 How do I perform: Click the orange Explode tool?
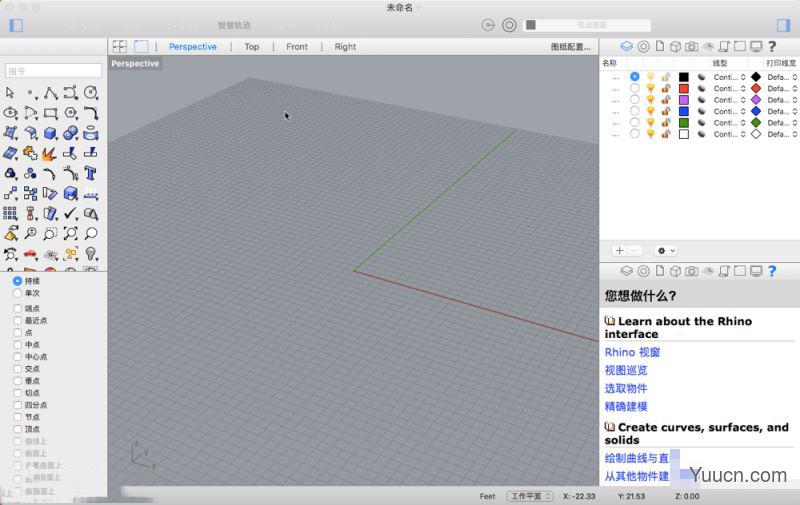point(49,153)
